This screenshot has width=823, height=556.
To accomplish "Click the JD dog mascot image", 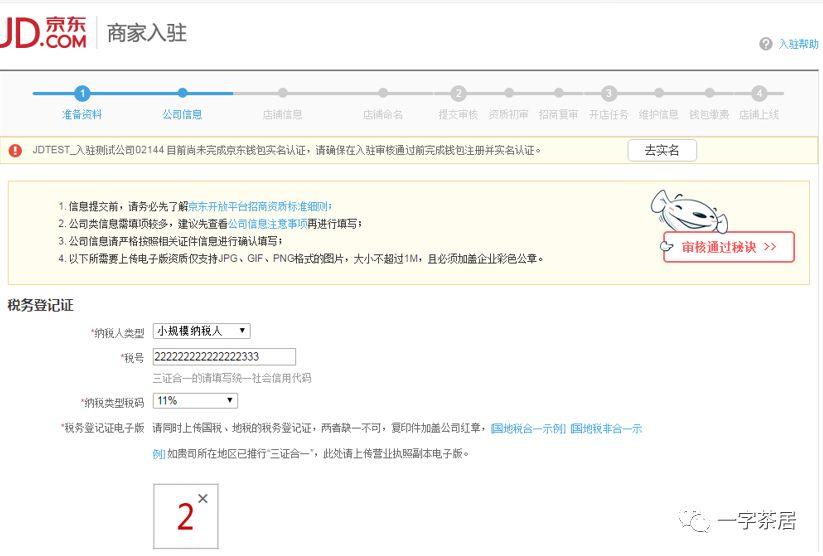I will pyautogui.click(x=689, y=211).
